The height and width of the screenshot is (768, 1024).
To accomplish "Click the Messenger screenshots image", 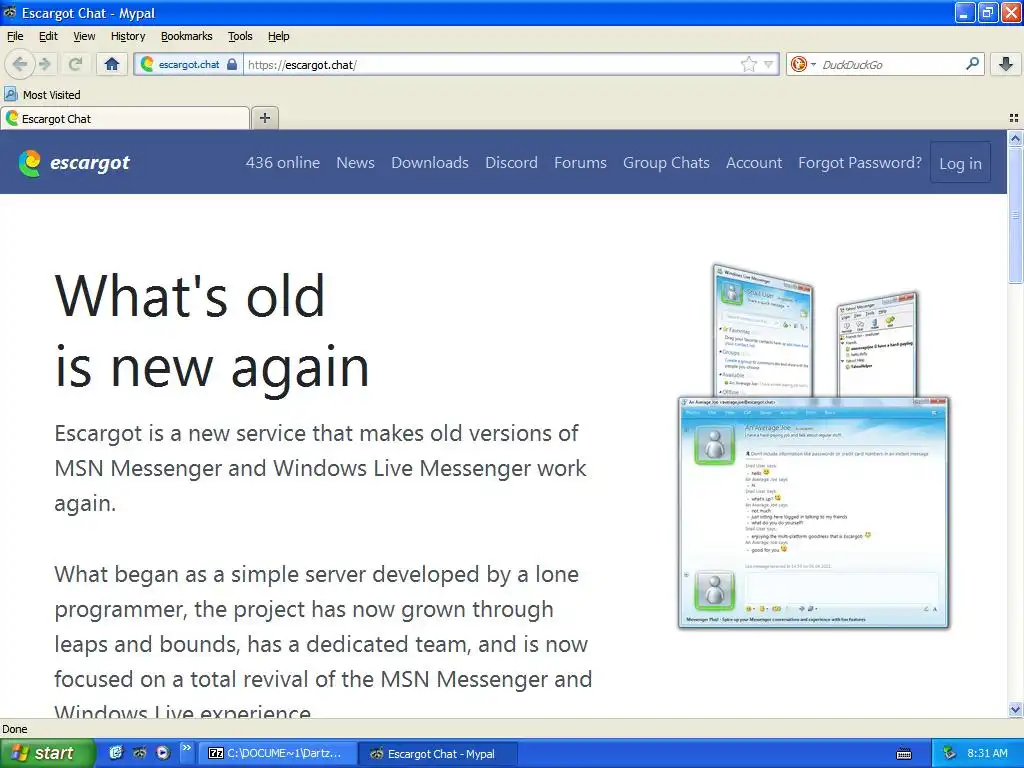I will 814,446.
